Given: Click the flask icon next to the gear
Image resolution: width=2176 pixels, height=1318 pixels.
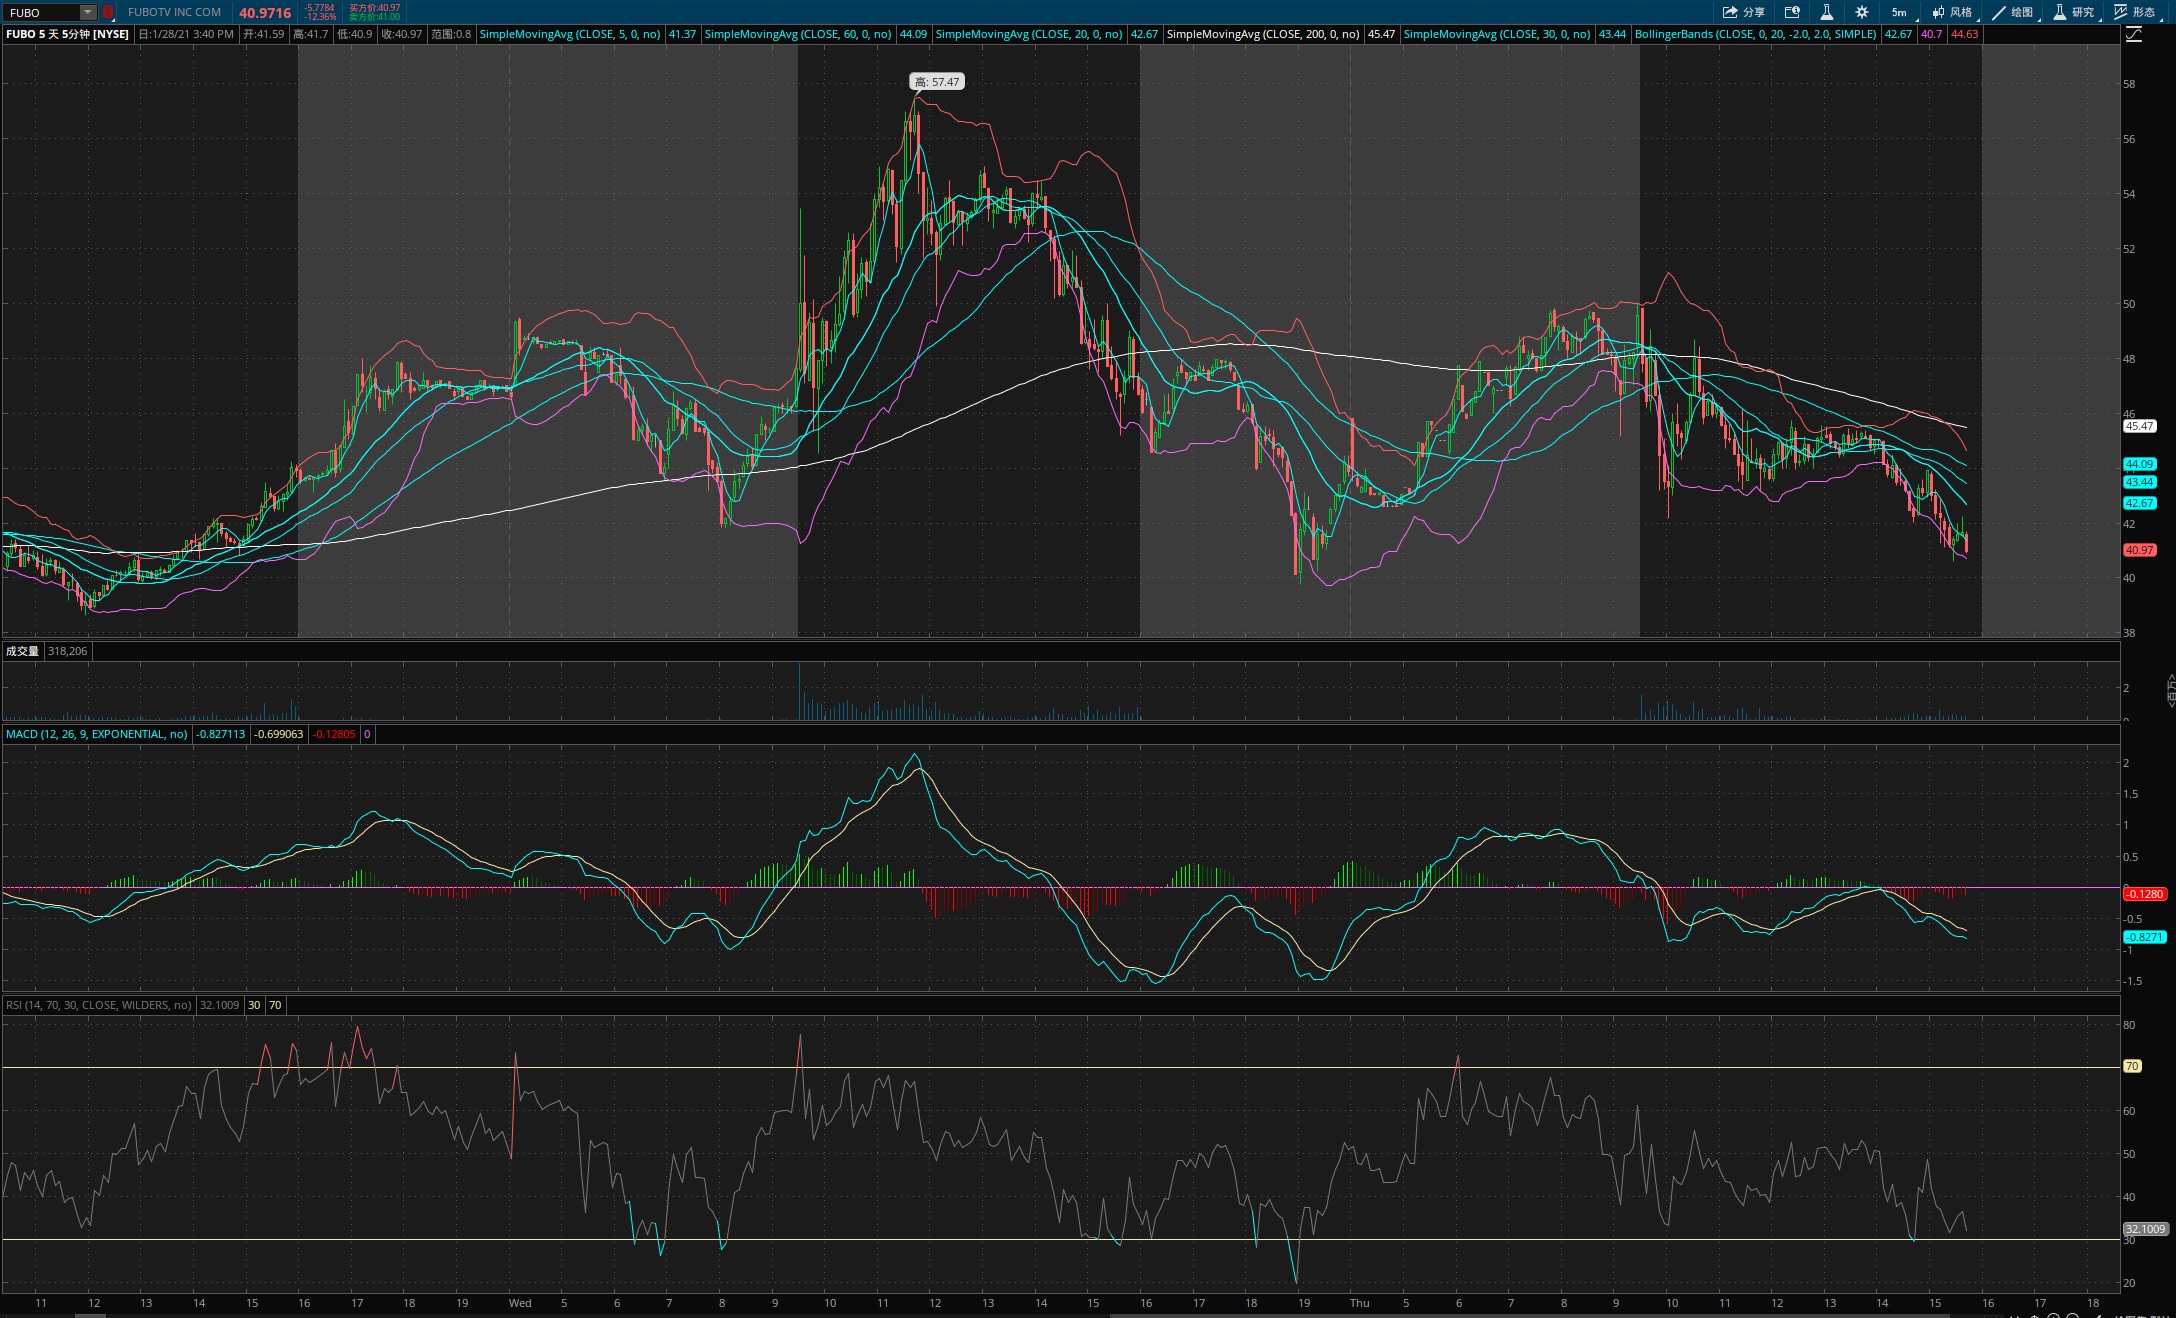Looking at the screenshot, I should [1827, 13].
